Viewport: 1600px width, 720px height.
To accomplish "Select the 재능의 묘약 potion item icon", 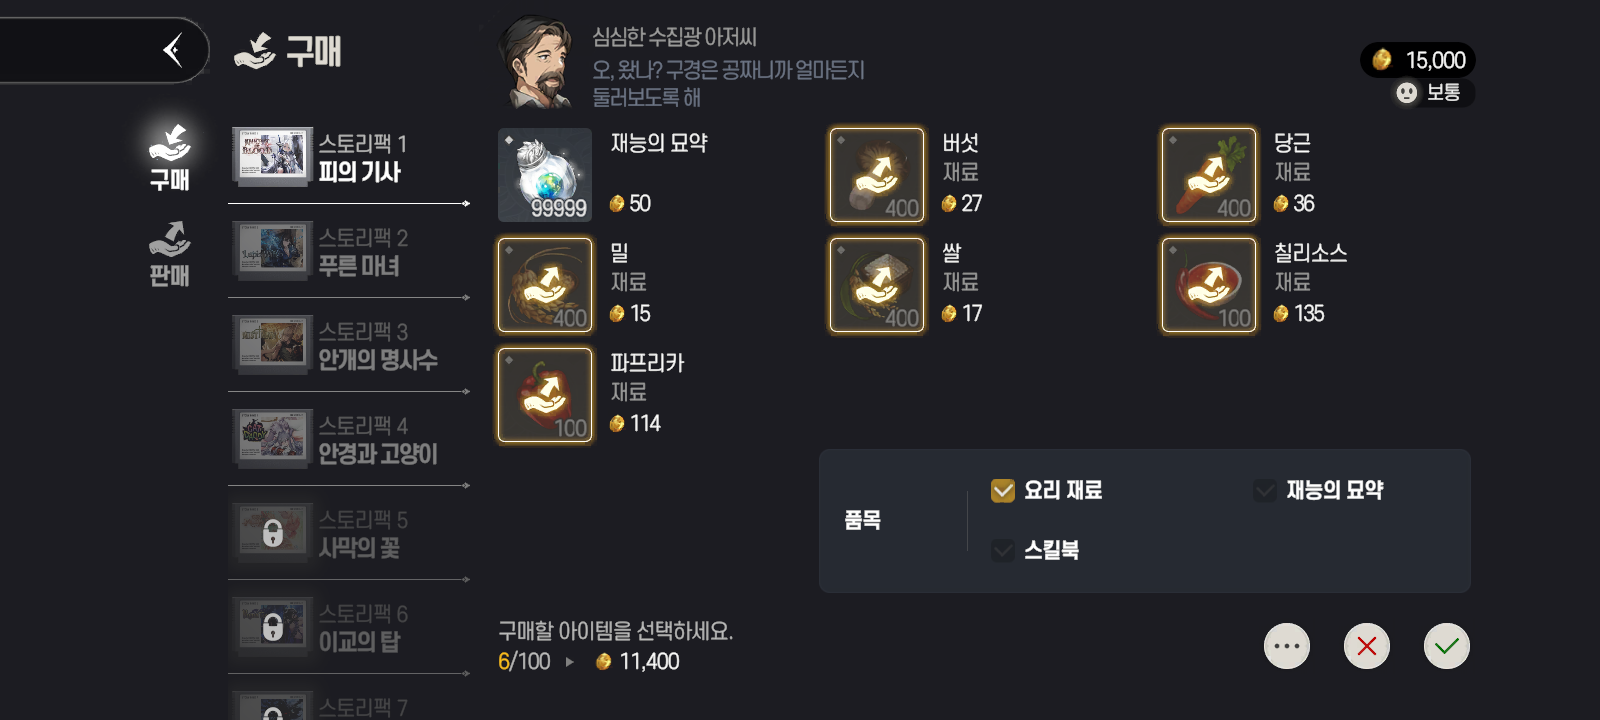I will point(545,175).
